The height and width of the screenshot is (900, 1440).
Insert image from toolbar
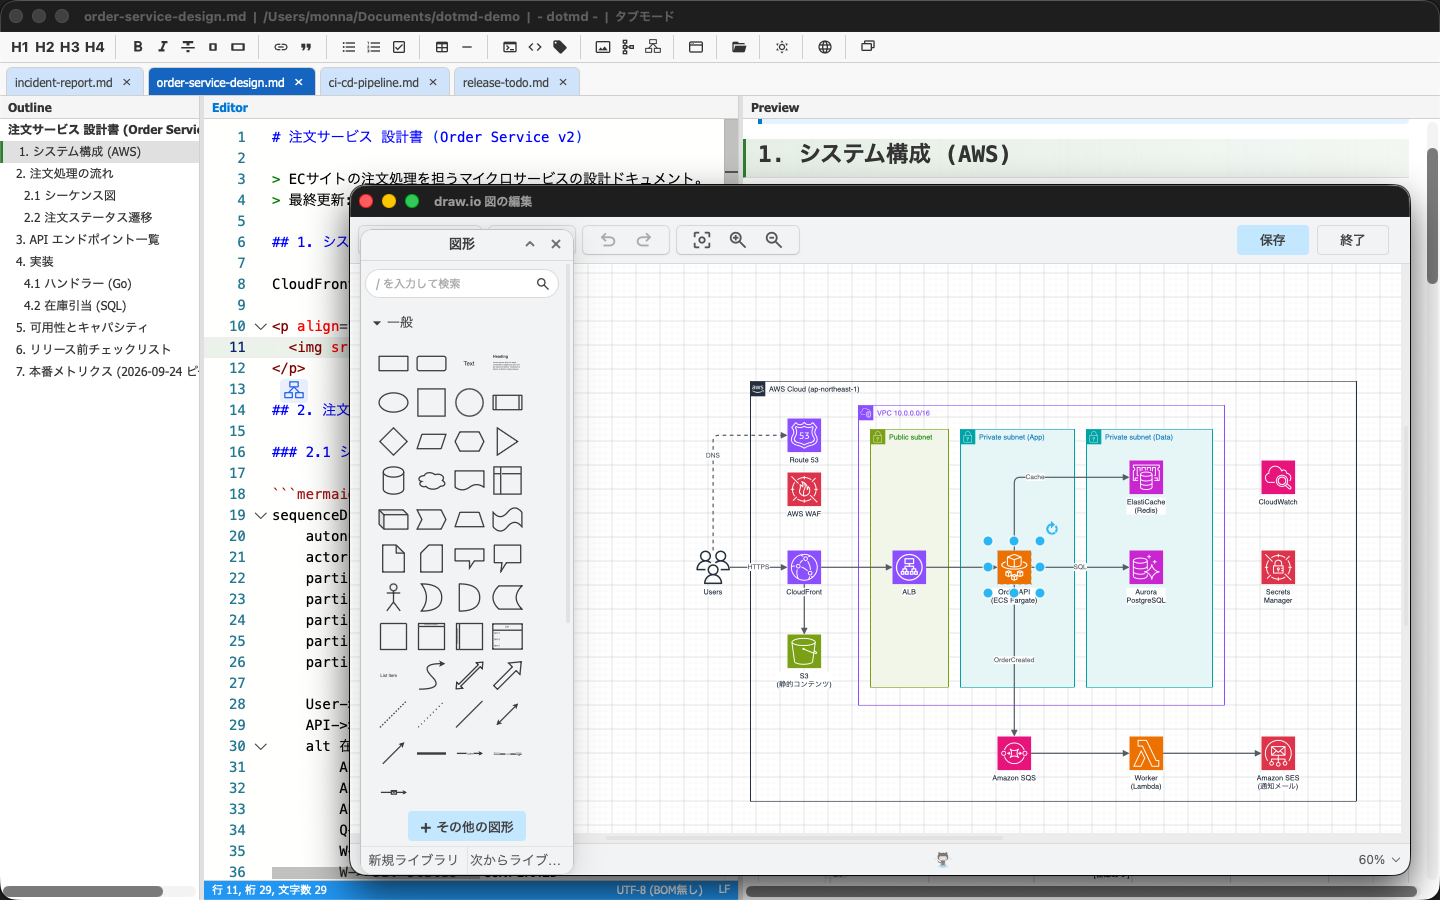603,47
